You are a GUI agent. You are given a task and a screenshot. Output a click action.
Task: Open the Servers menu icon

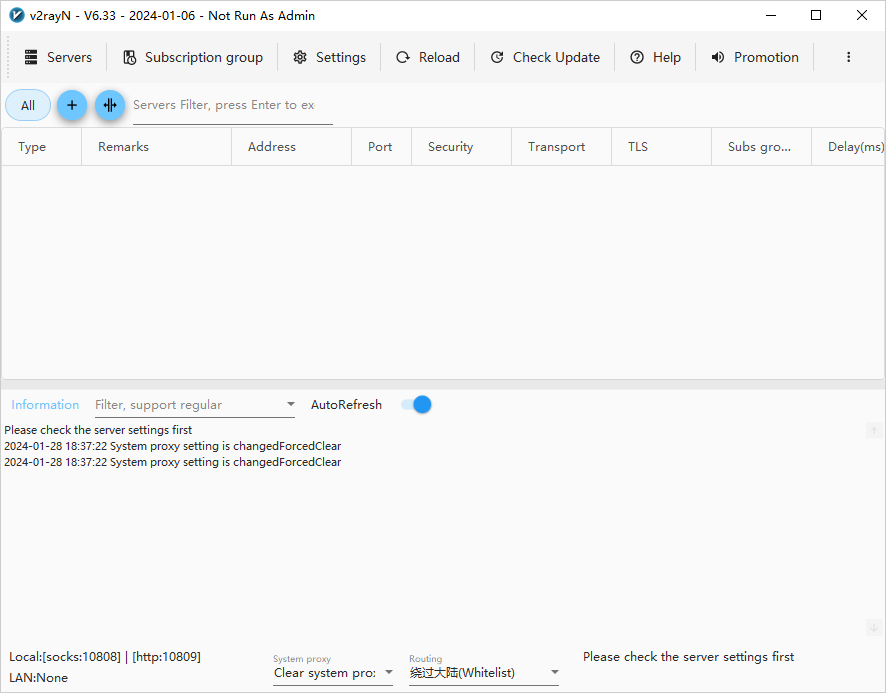click(x=31, y=57)
